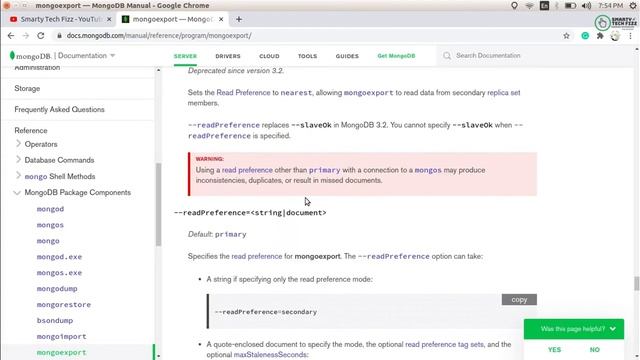Expand the Database Commands section
This screenshot has width=640, height=360.
pos(18,160)
